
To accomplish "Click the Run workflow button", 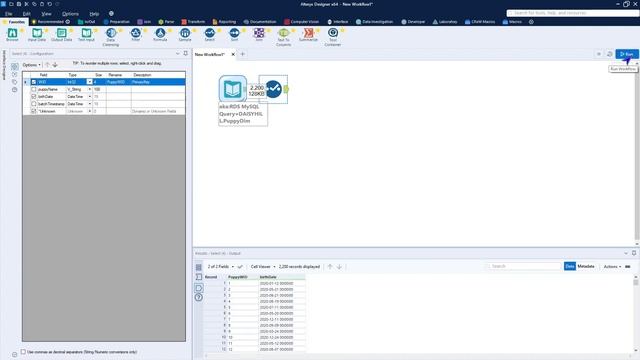I will pos(627,54).
